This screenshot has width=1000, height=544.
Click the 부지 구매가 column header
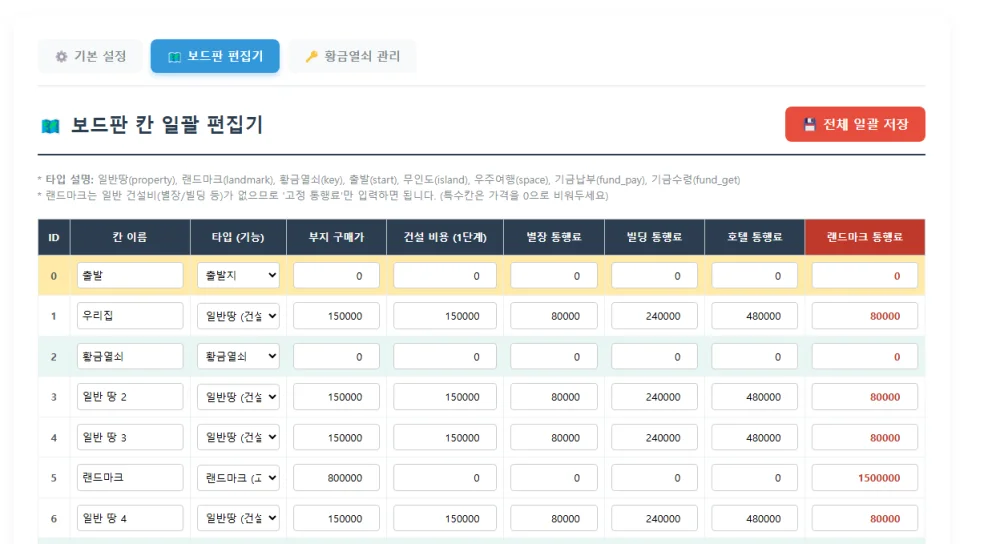coord(336,237)
